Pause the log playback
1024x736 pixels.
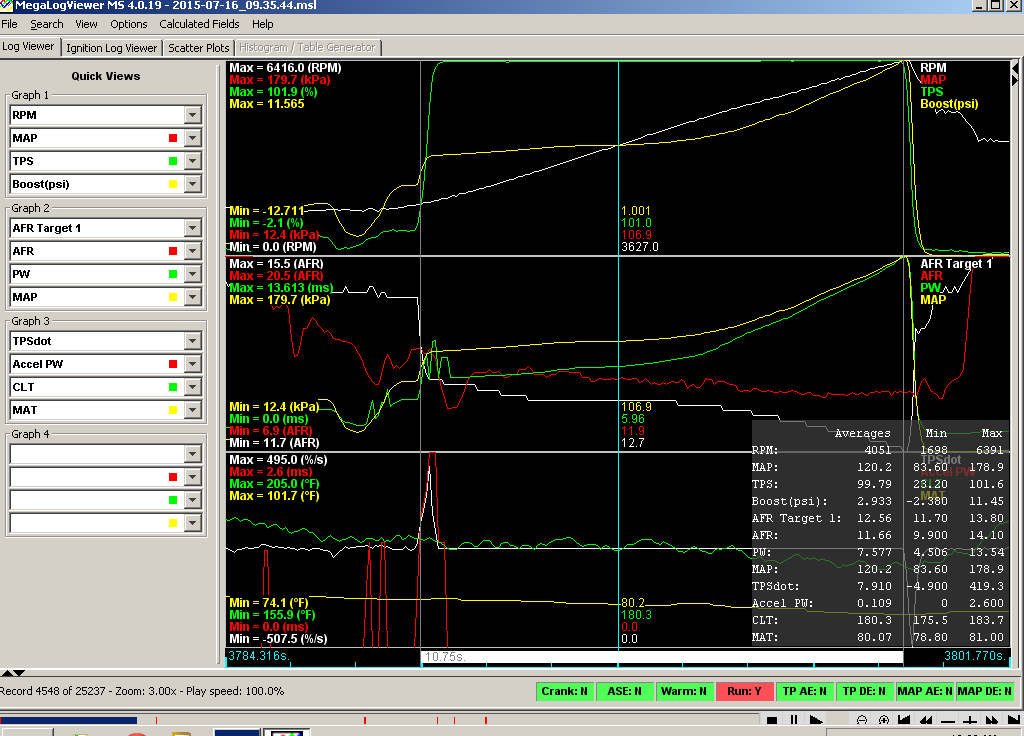point(794,720)
